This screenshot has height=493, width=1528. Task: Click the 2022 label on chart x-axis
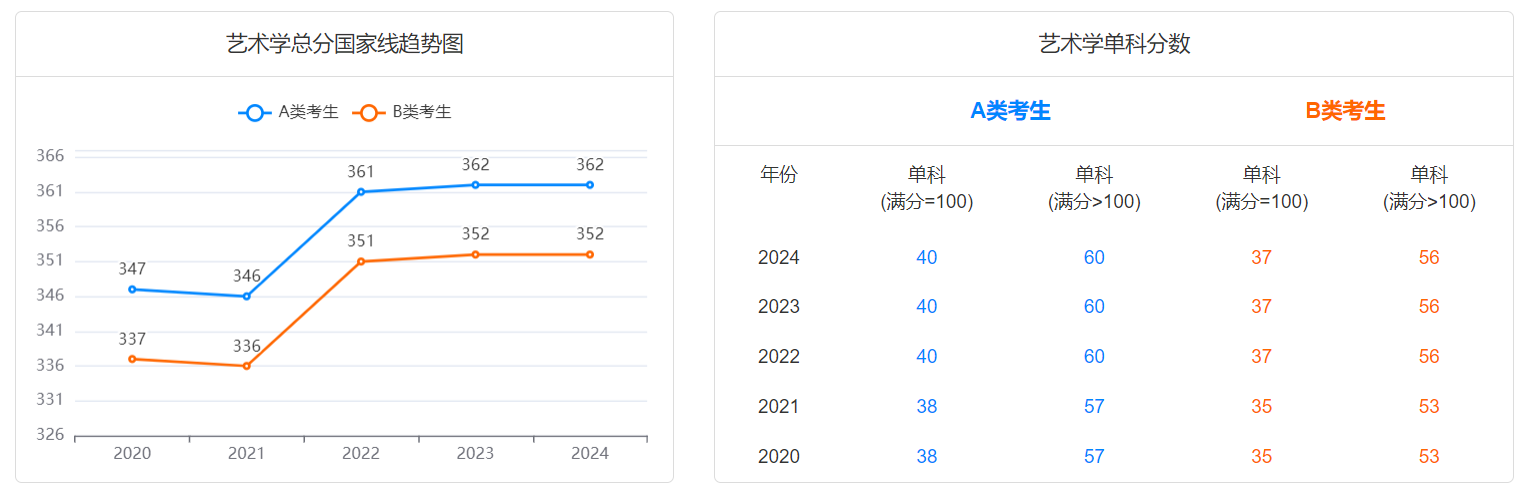pyautogui.click(x=361, y=454)
